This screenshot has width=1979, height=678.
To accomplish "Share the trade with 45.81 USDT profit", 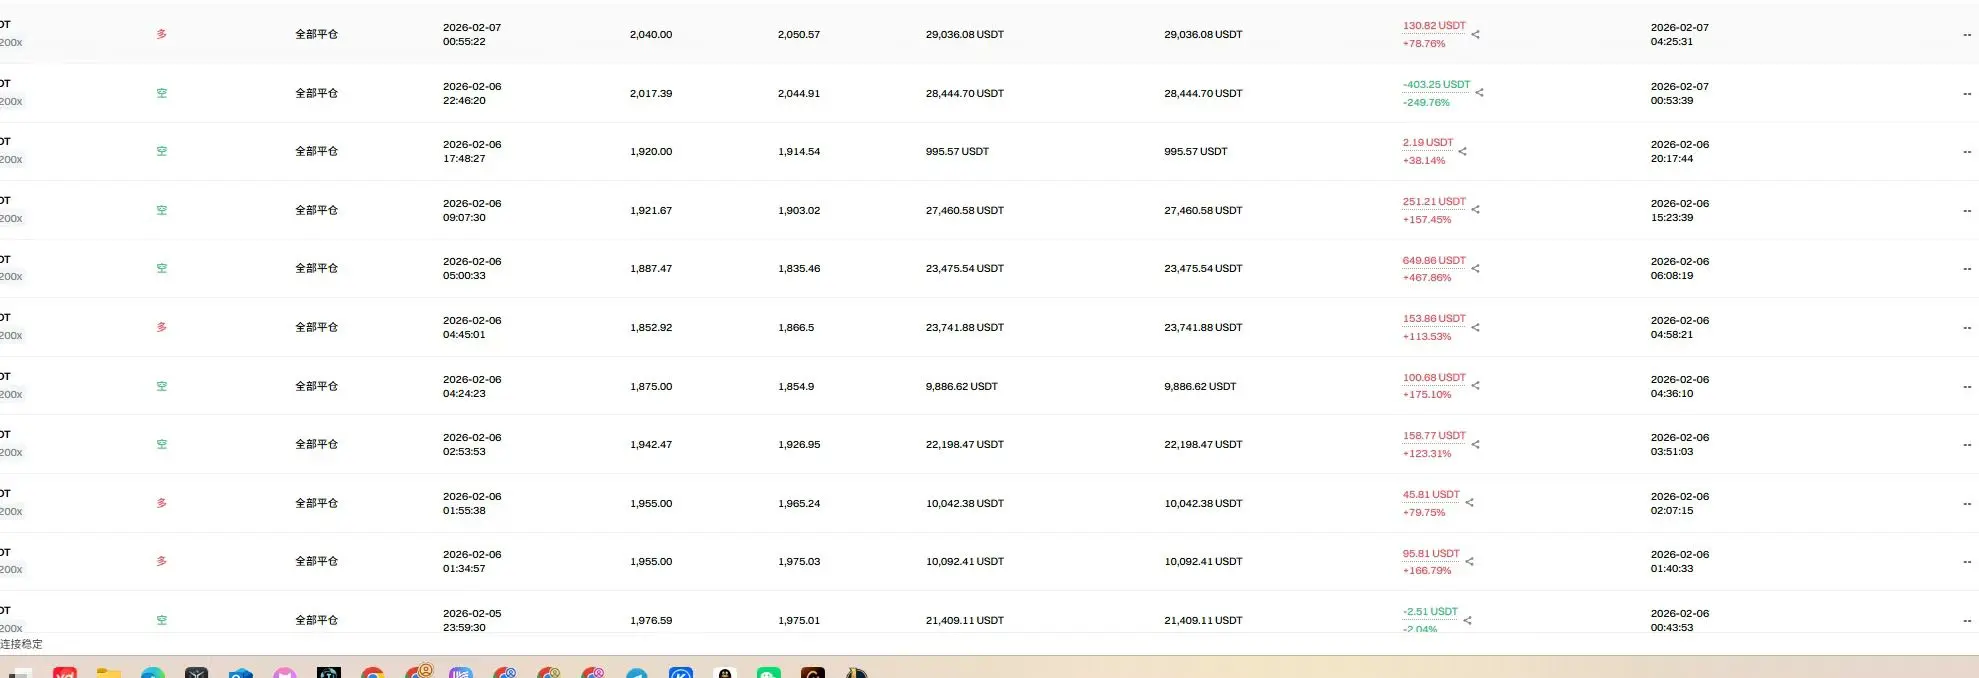I will 1469,503.
